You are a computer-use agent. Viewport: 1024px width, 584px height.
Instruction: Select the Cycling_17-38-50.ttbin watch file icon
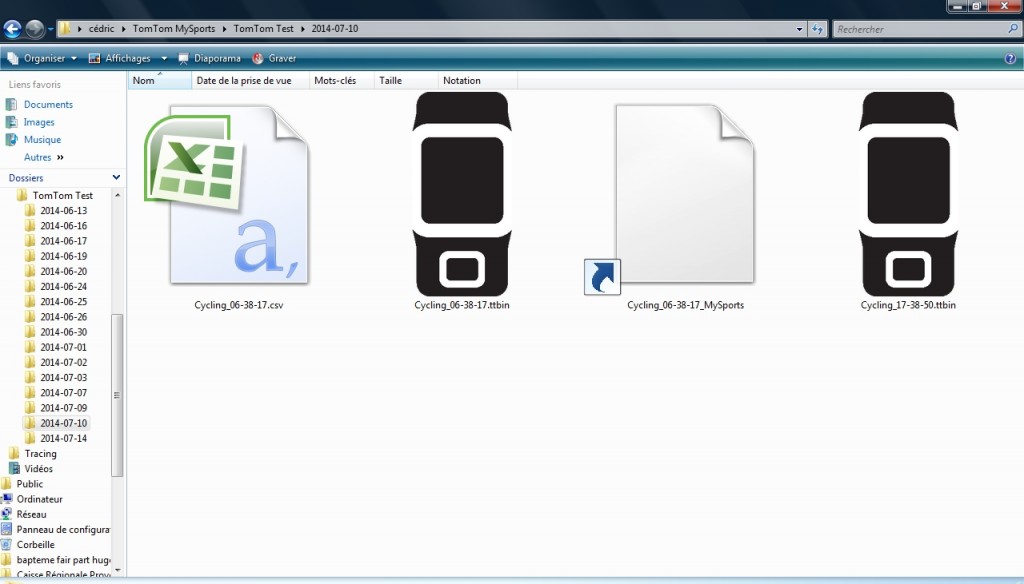[908, 194]
